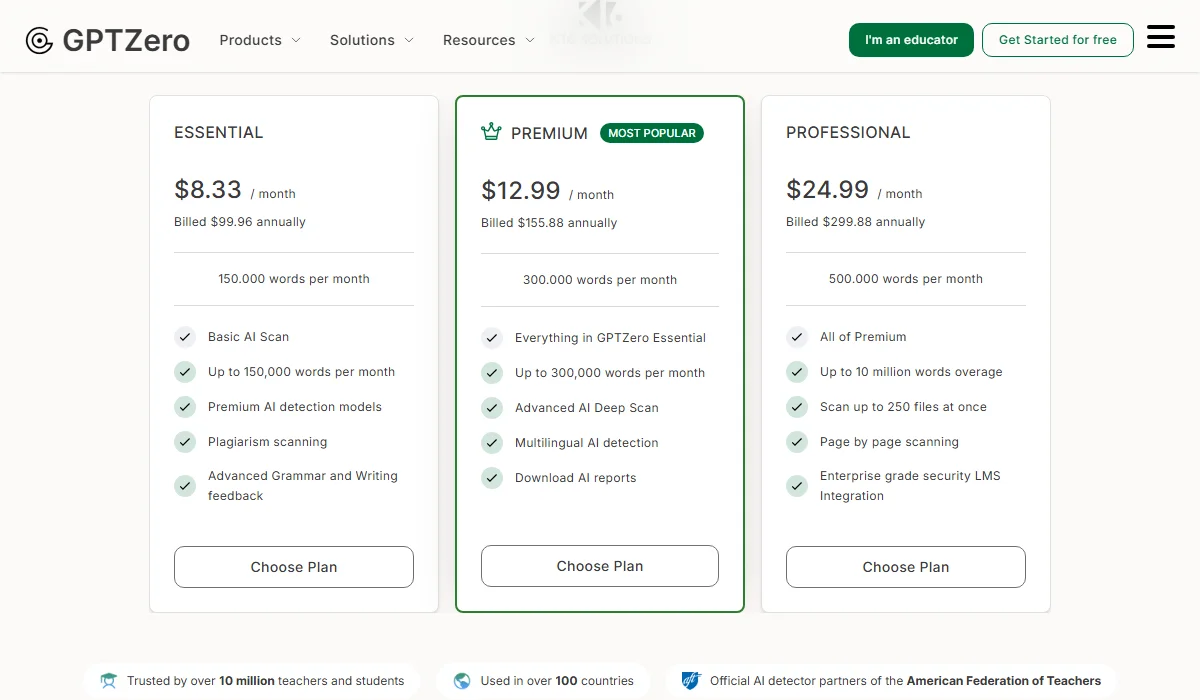Click the checkmark beside Basic AI Scan
1200x700 pixels.
tap(185, 337)
